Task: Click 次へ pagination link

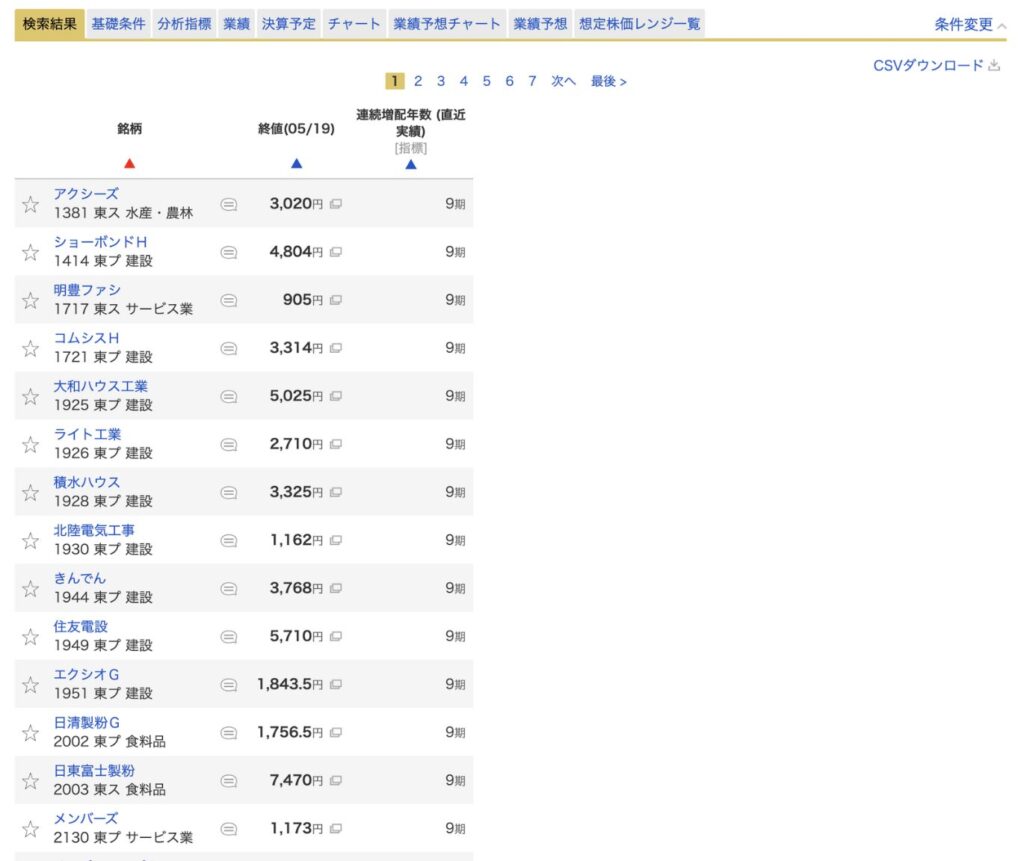Action: [x=564, y=81]
